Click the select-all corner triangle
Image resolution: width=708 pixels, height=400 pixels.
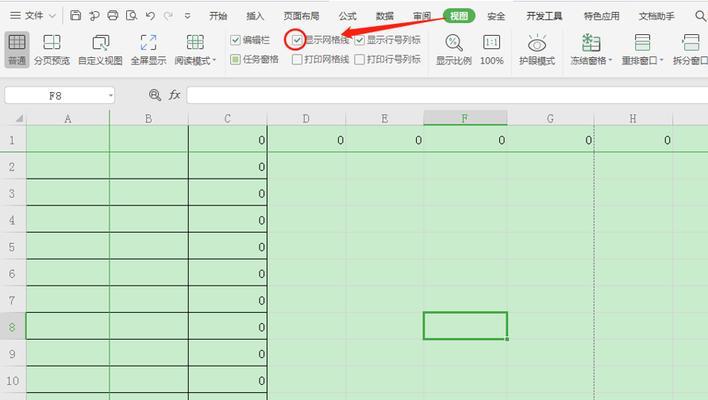[x=19, y=119]
